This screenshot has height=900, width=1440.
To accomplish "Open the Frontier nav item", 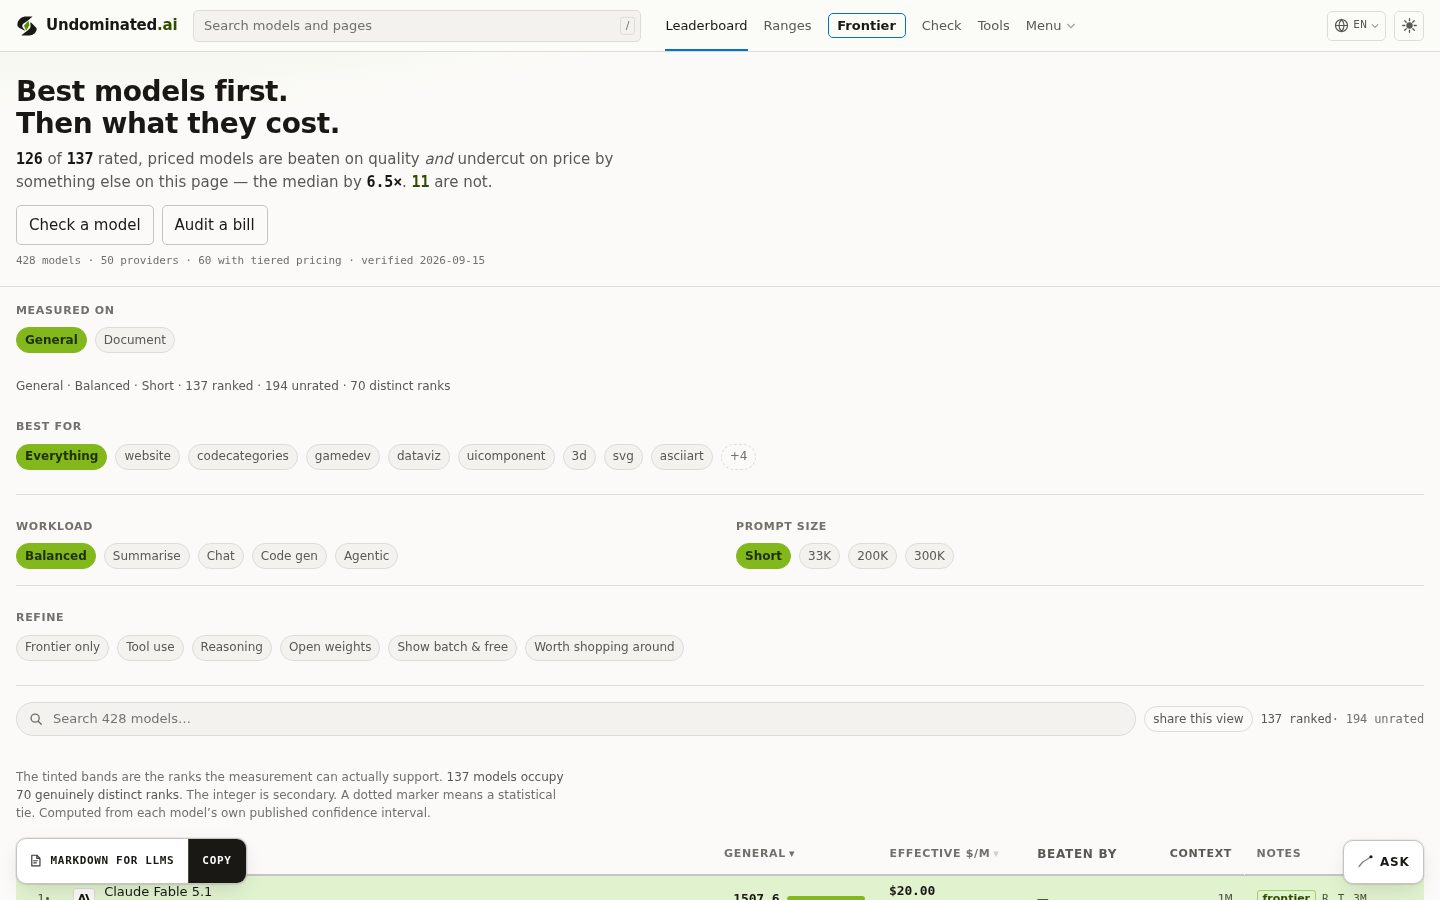I will click(x=866, y=26).
